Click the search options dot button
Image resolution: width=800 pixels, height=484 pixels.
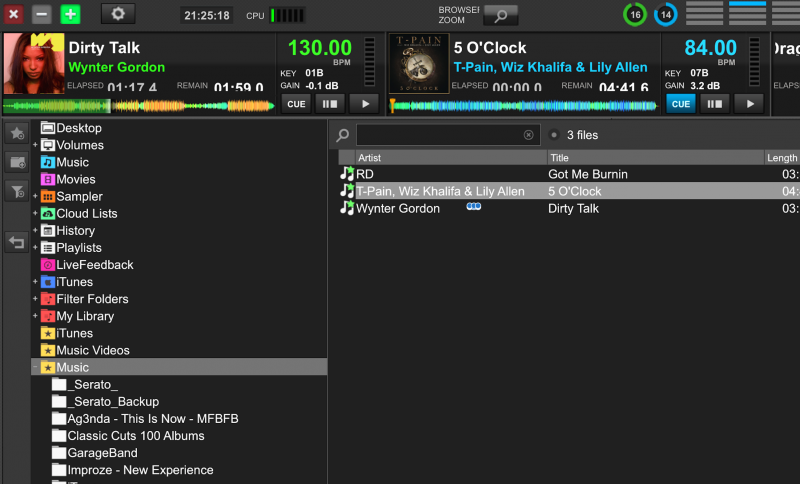click(x=554, y=135)
